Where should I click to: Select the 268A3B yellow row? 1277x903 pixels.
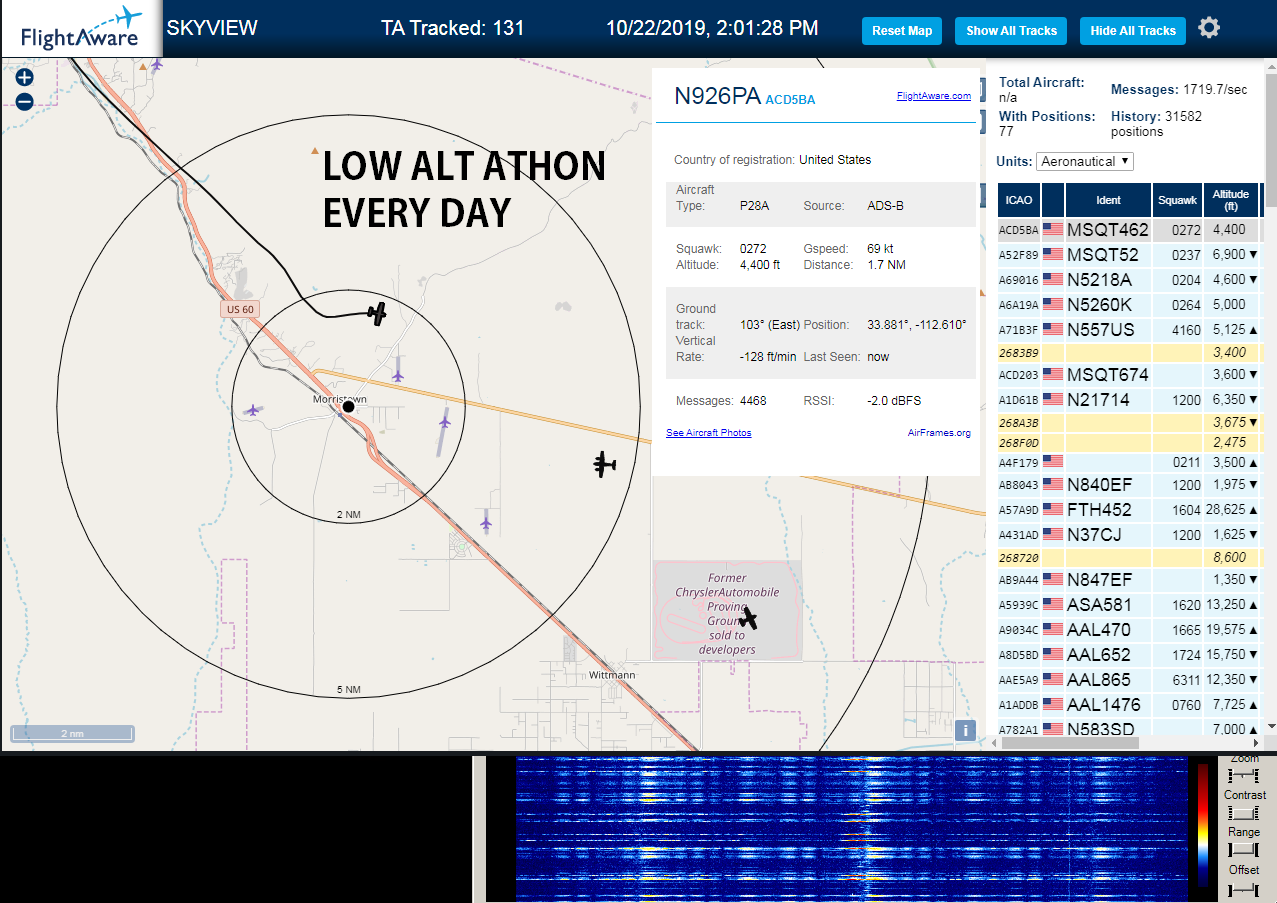[1130, 423]
